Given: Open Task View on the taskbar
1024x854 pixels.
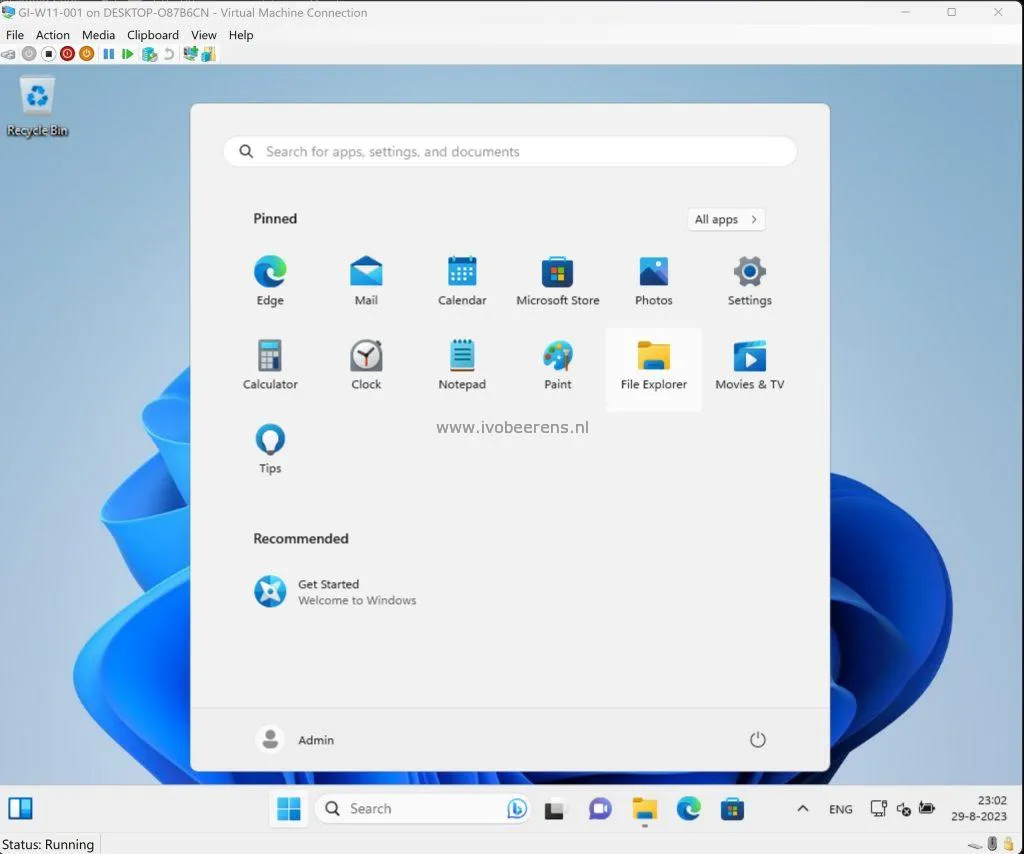Looking at the screenshot, I should [554, 810].
